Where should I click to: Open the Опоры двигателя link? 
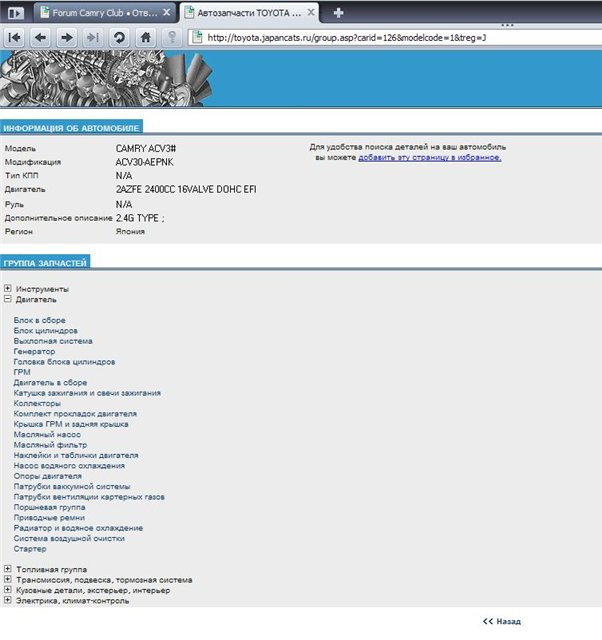point(47,476)
